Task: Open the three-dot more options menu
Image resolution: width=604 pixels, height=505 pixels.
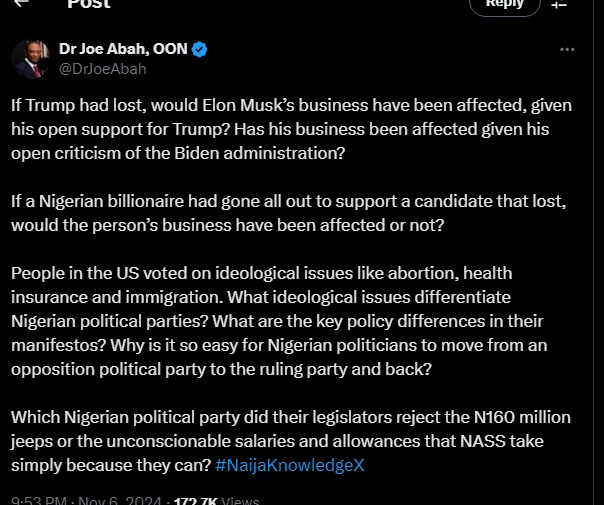Action: coord(567,50)
